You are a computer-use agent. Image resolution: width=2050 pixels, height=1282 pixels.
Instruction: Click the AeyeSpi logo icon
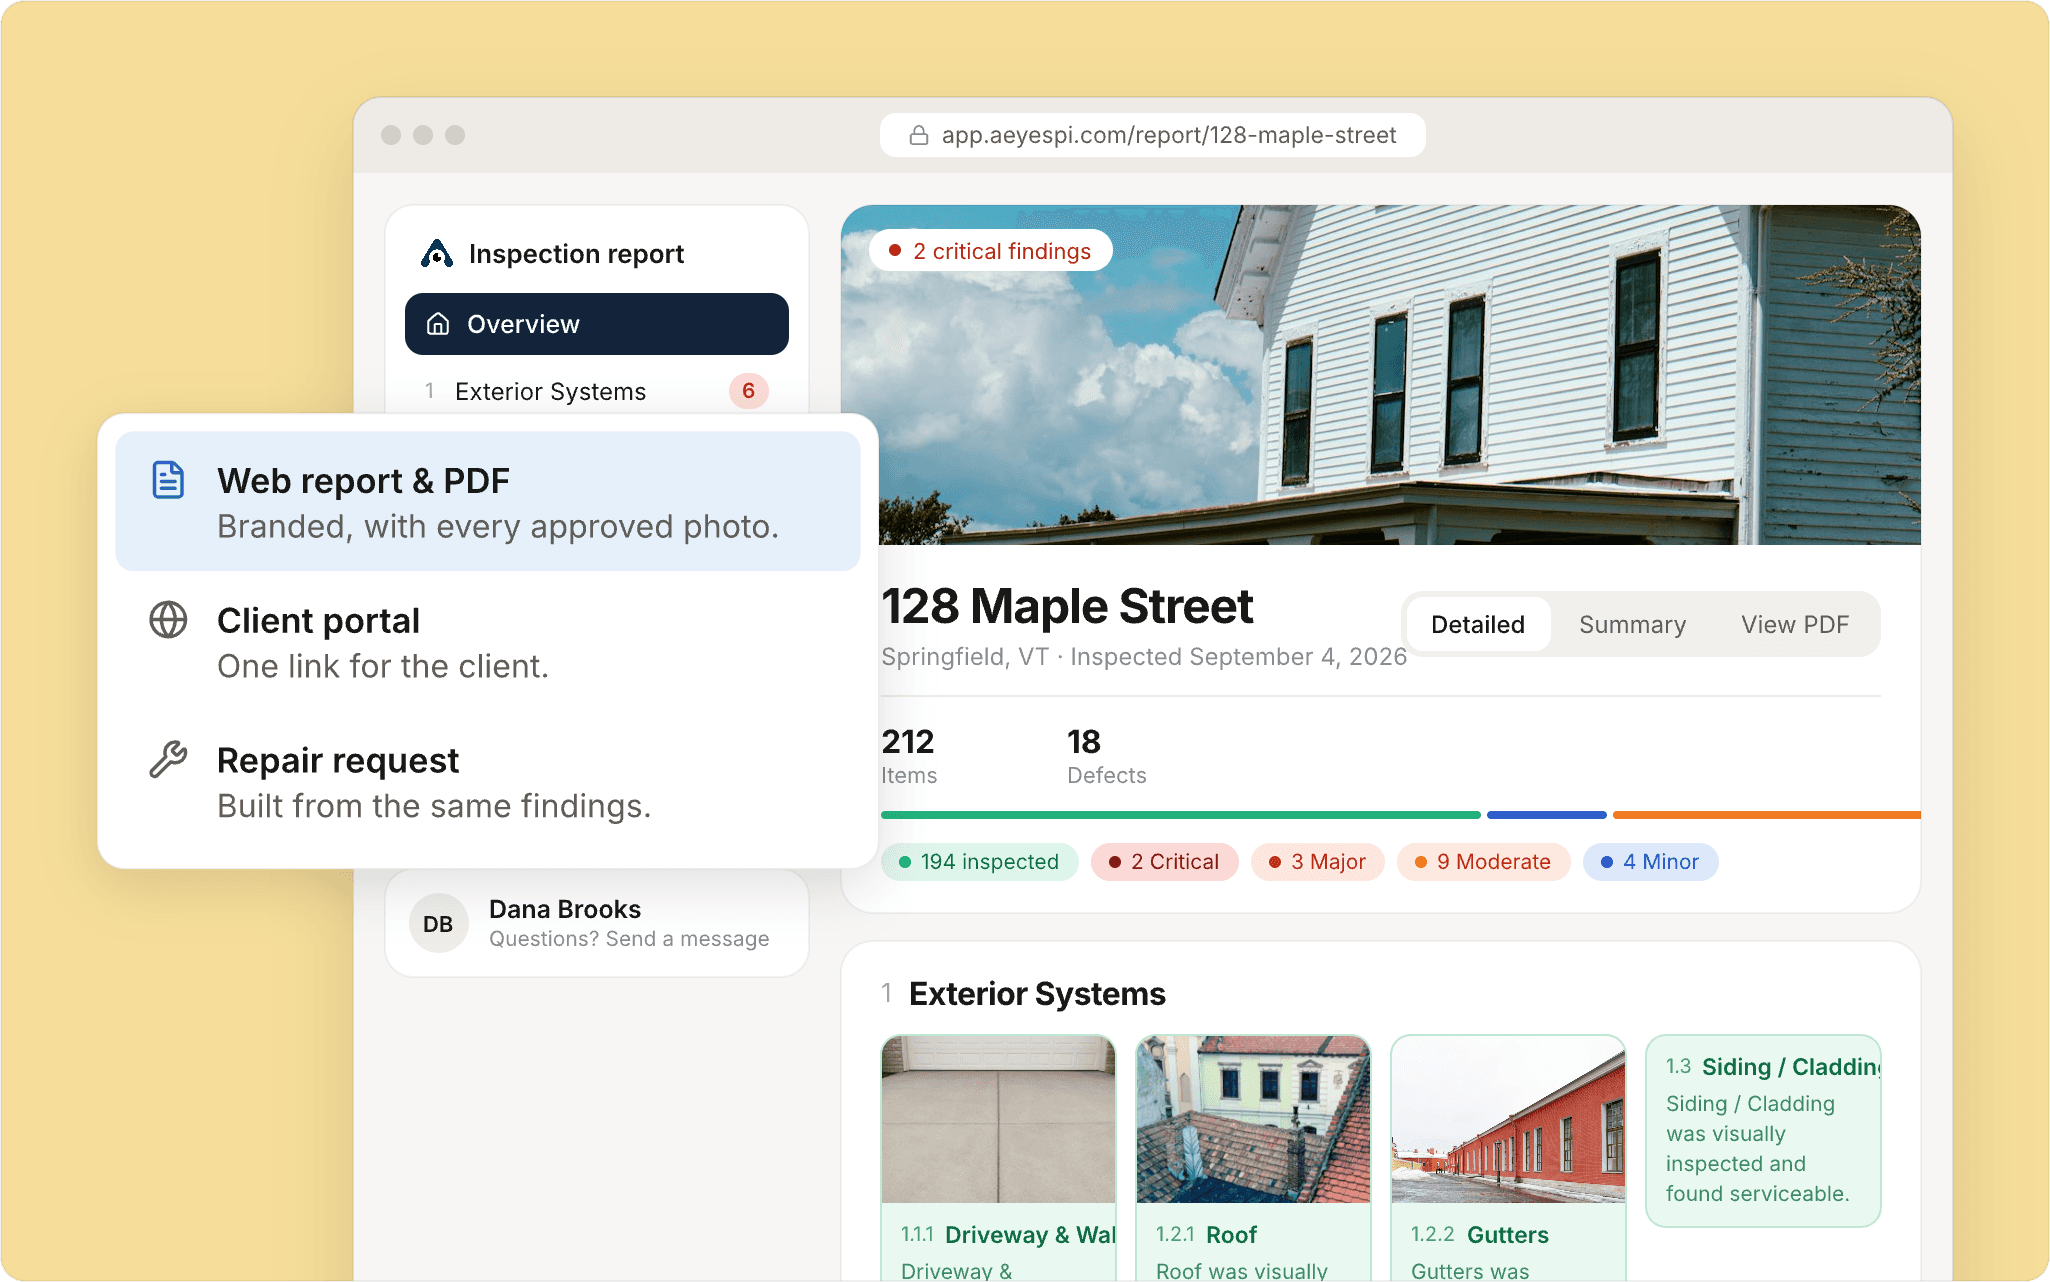(x=437, y=254)
